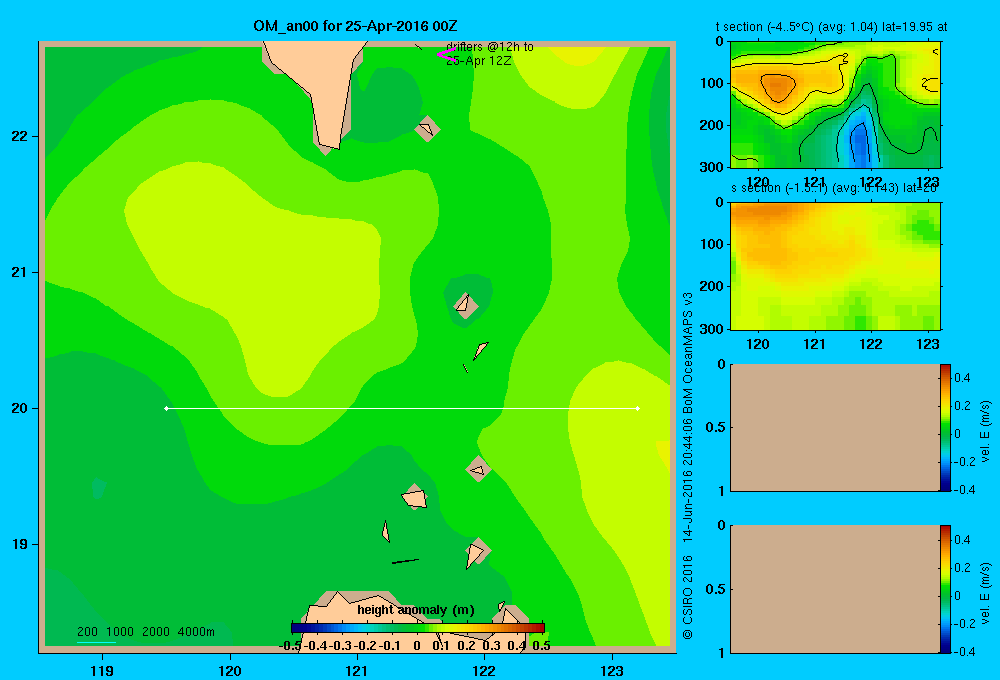The image size is (1000, 680).
Task: Click the drifters @12h legend text
Action: (x=490, y=54)
